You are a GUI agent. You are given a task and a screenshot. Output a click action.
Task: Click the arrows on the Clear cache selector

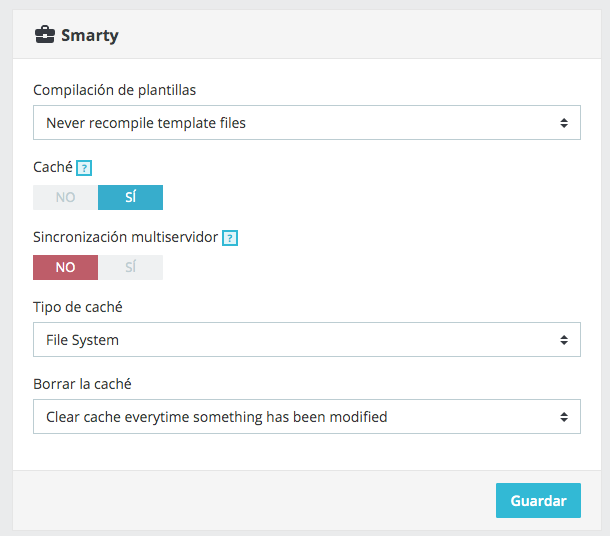pos(564,417)
